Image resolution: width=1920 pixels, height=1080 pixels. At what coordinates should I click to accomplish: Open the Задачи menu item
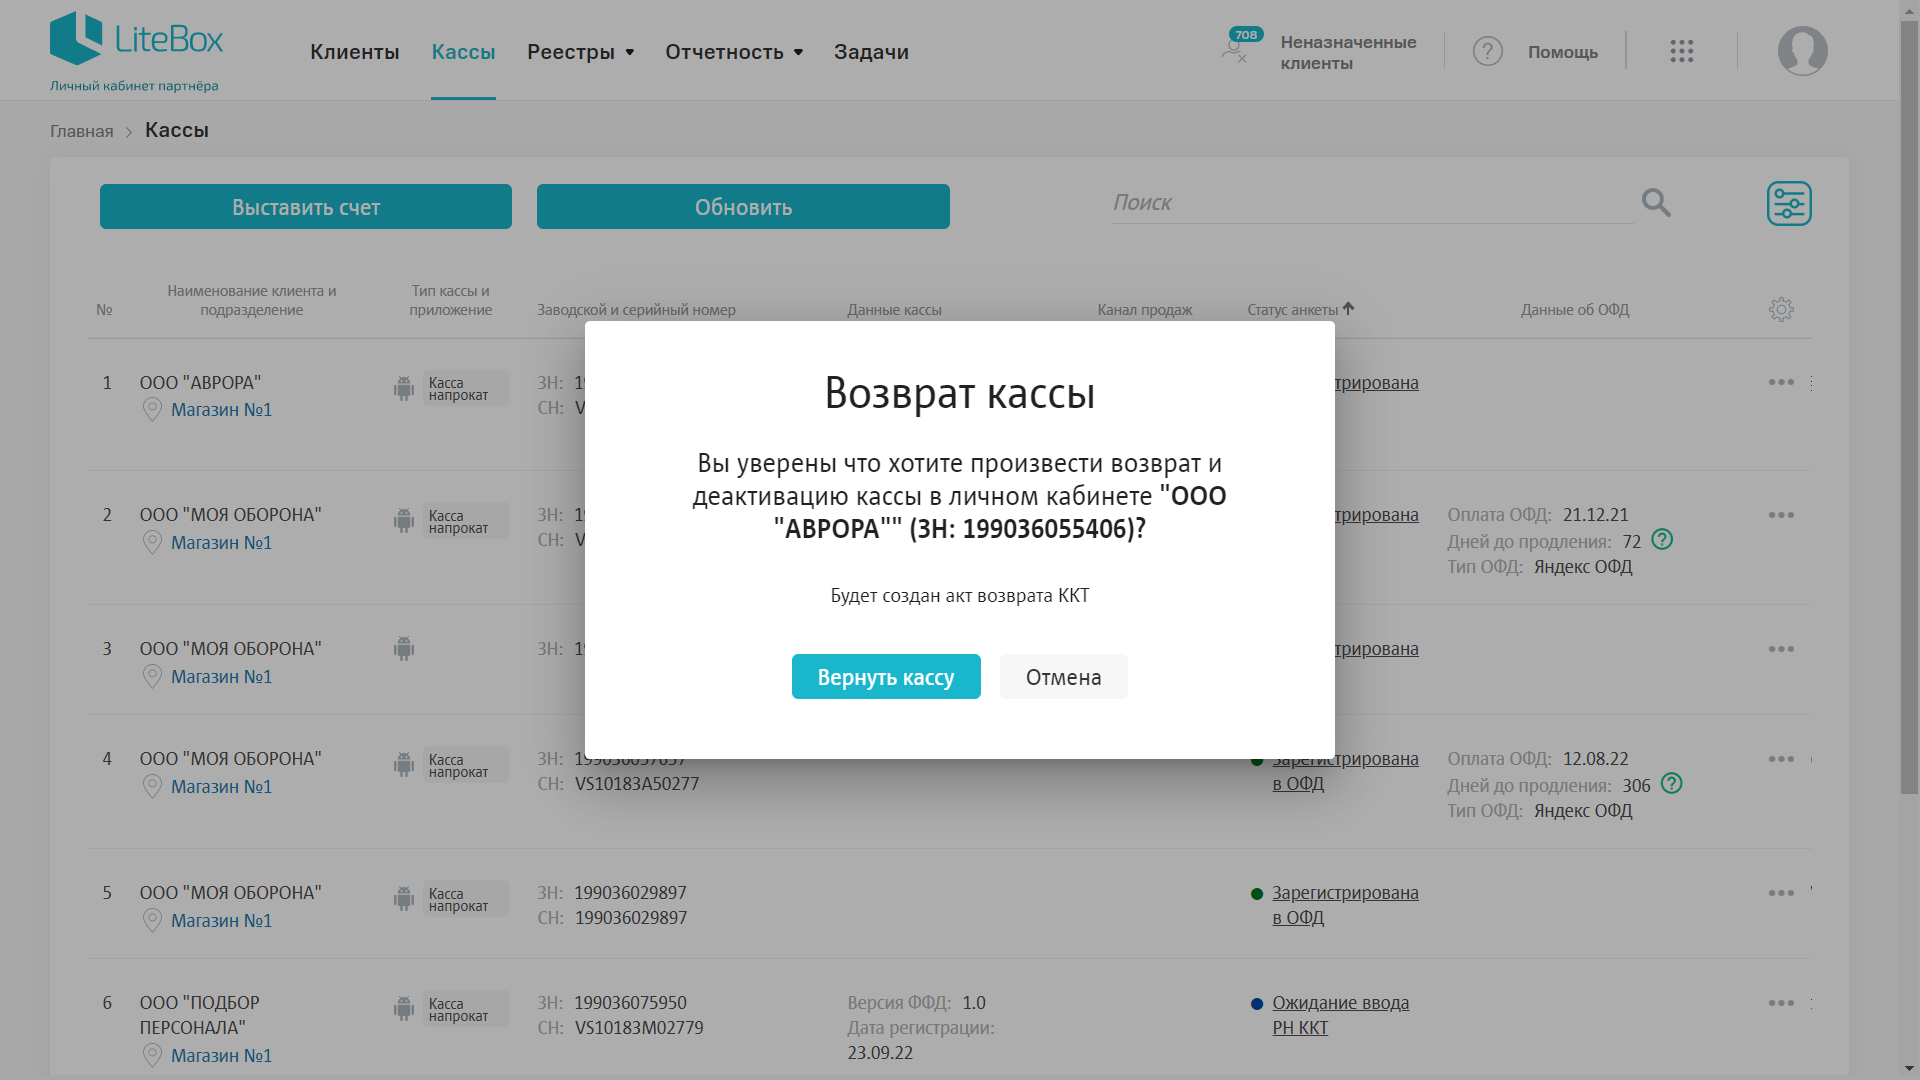tap(872, 52)
